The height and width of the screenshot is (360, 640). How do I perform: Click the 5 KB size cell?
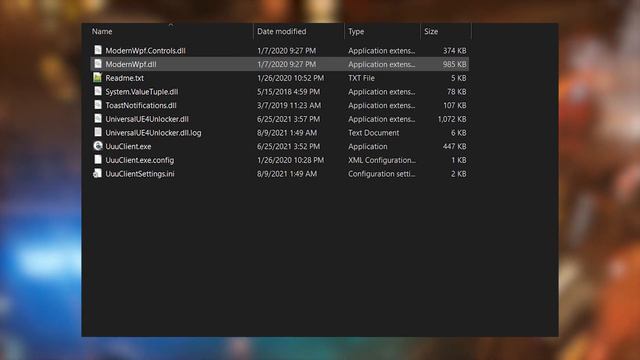(459, 78)
